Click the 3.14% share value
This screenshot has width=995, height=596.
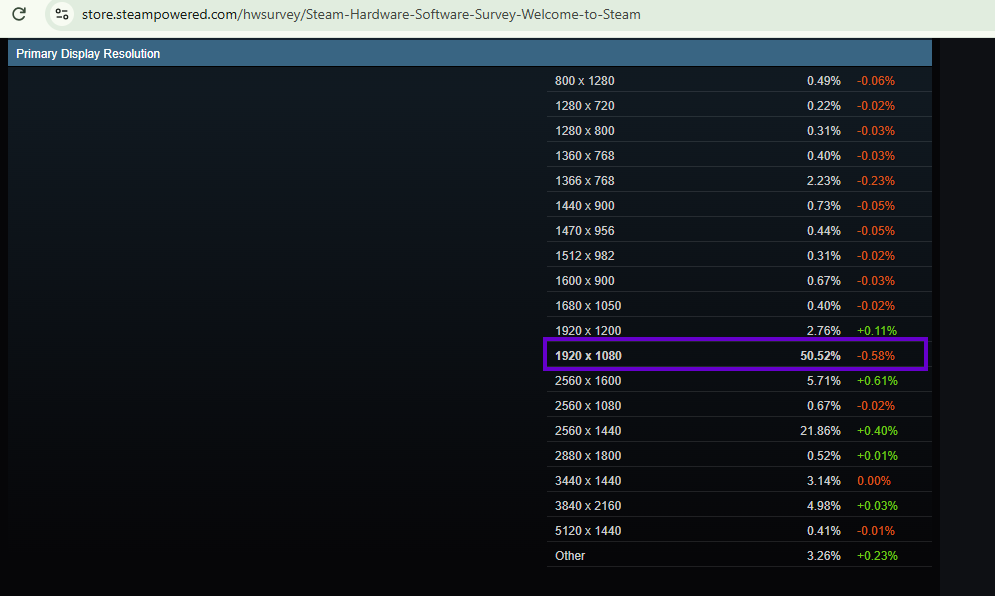pyautogui.click(x=824, y=480)
